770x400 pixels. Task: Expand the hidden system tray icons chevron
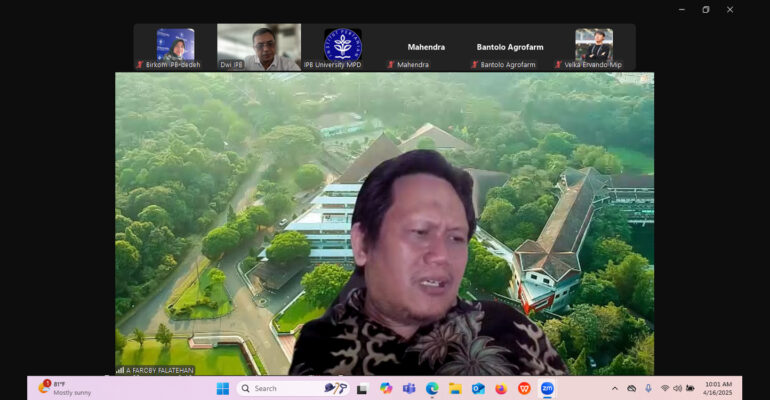pyautogui.click(x=614, y=388)
